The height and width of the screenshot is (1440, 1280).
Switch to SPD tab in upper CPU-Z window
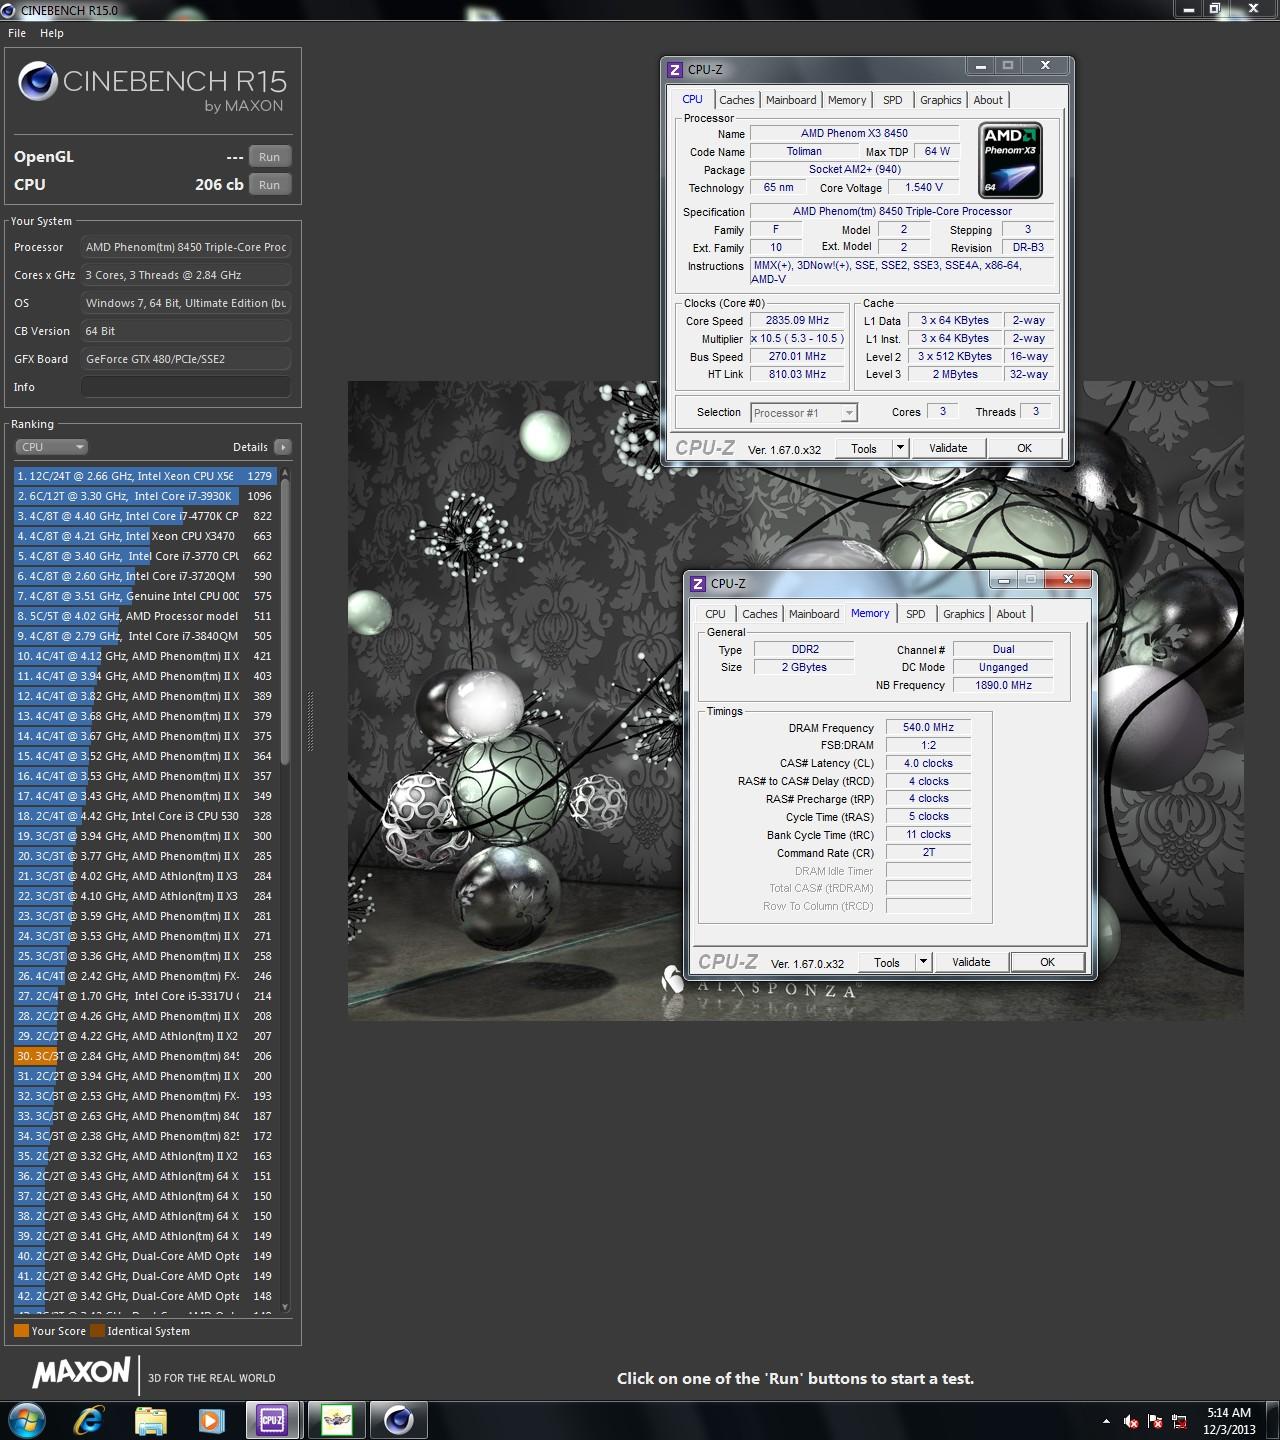pos(893,100)
